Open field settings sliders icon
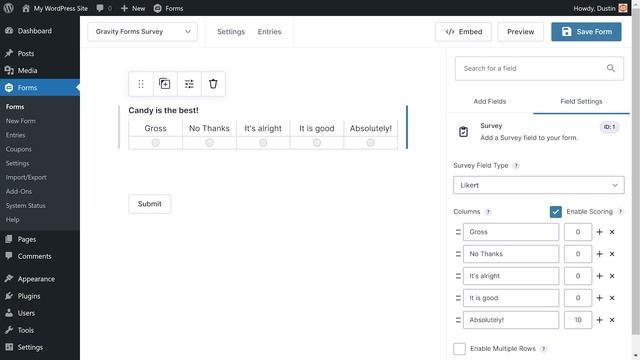 tap(189, 84)
